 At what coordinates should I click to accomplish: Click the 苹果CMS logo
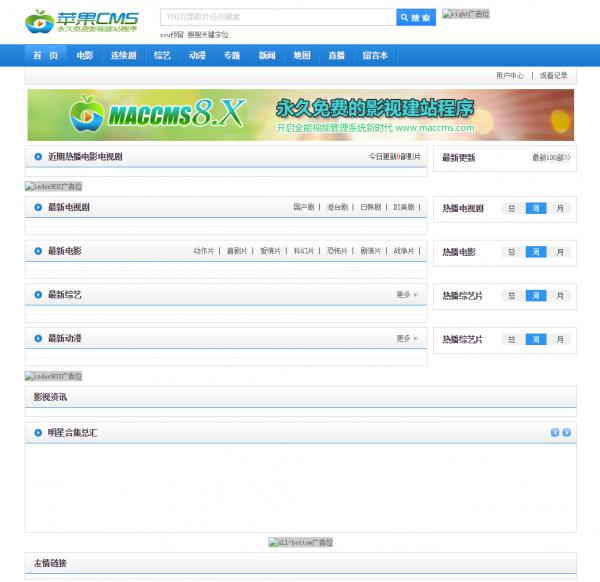[82, 21]
